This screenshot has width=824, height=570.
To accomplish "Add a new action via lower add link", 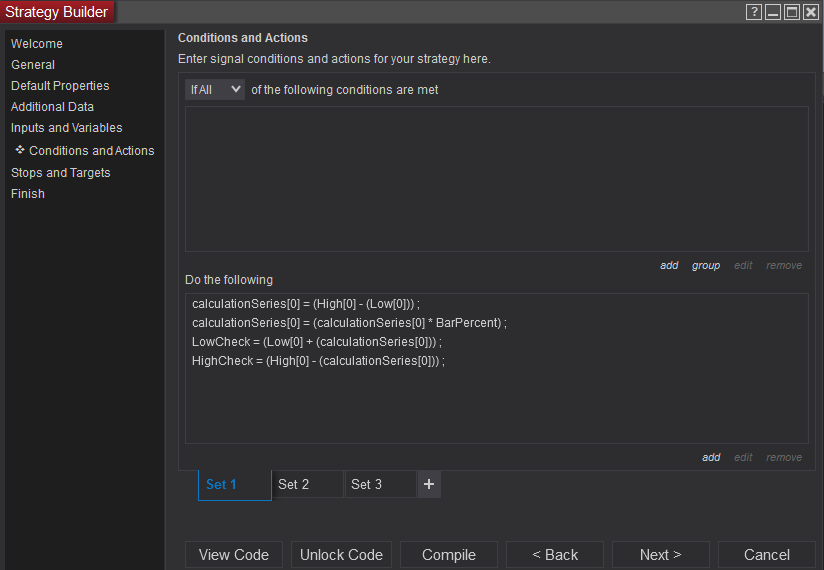I will [711, 457].
